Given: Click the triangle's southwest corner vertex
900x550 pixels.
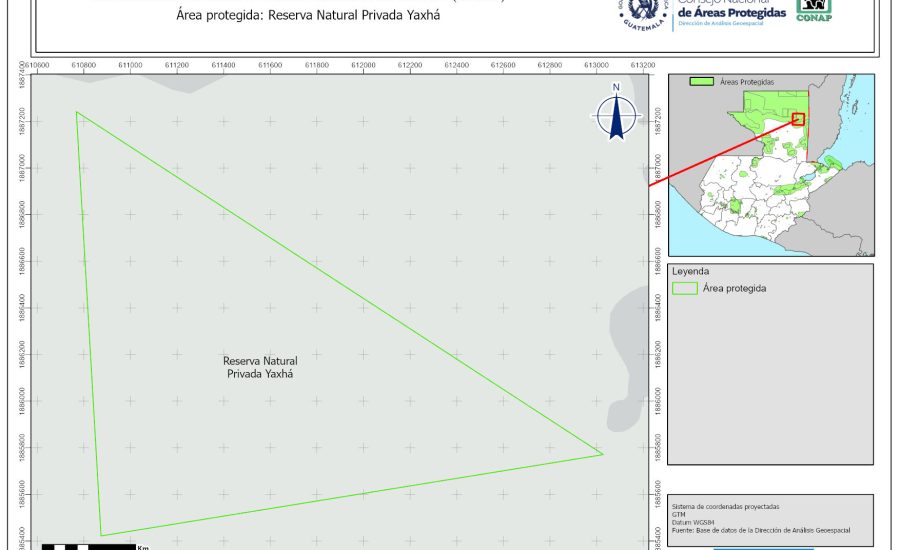Looking at the screenshot, I should coord(101,536).
